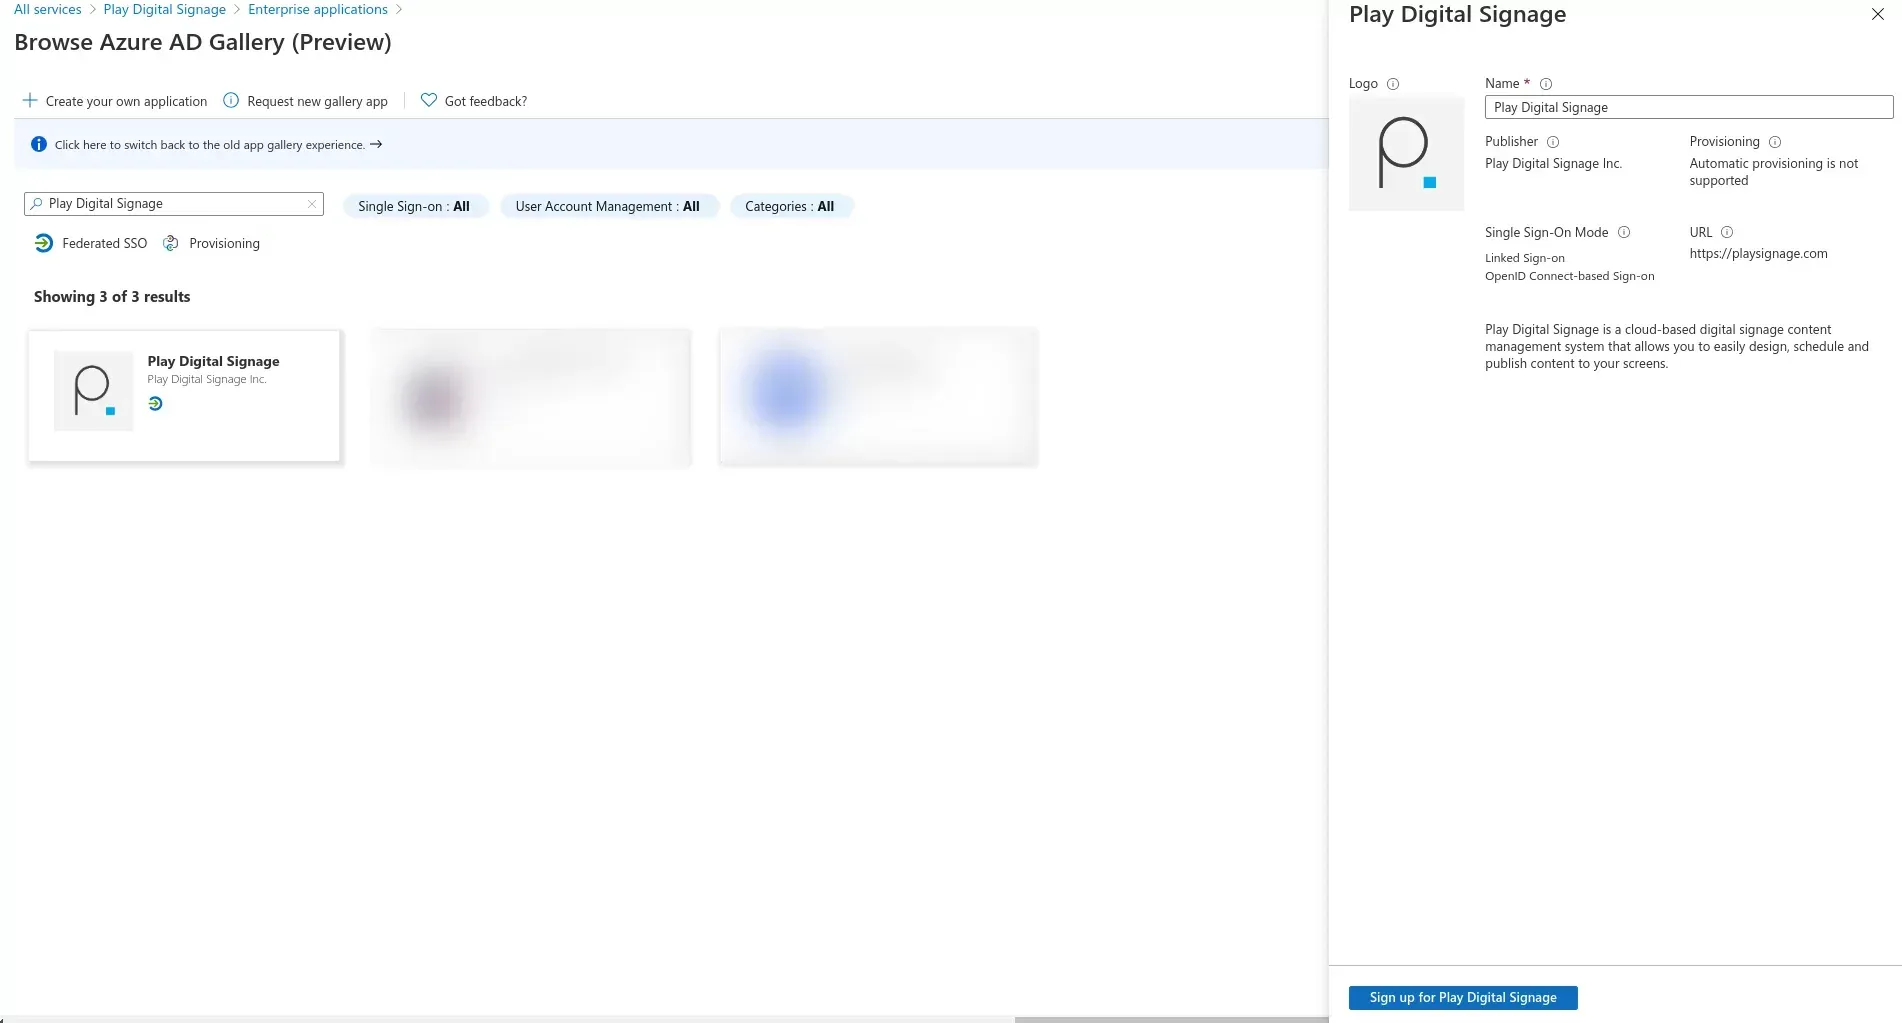Click the SSO badge on Play Digital Signage card
The width and height of the screenshot is (1902, 1023).
[x=155, y=404]
